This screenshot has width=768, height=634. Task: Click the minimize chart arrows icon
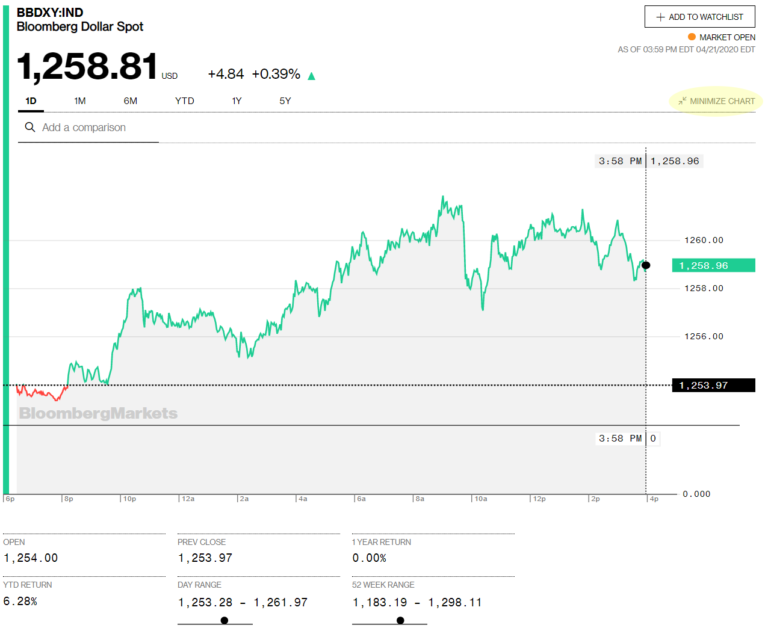[682, 101]
